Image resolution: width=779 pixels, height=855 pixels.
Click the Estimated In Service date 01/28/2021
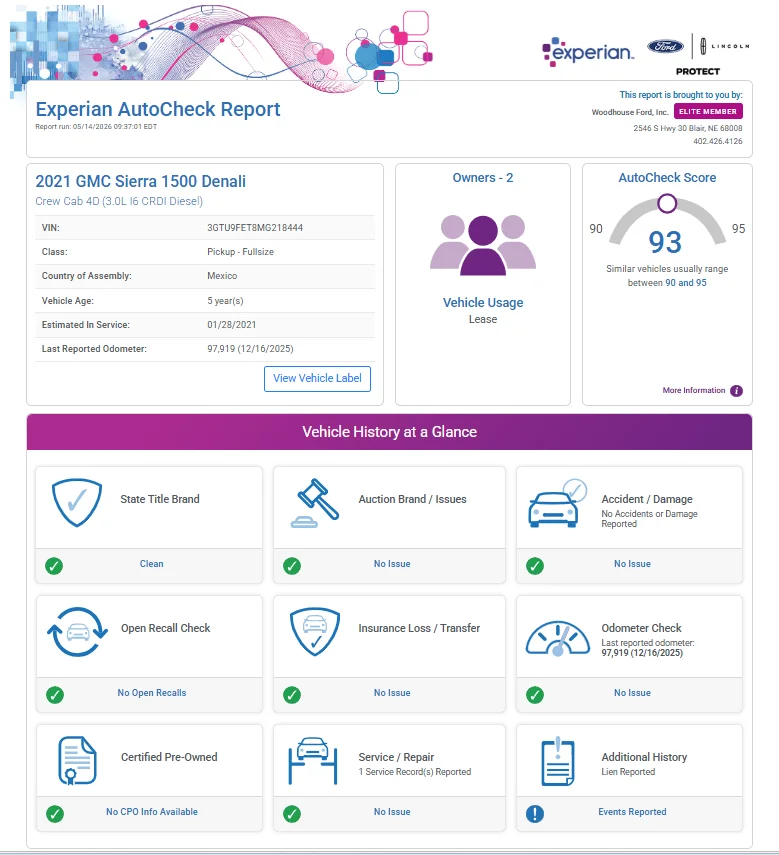tap(232, 324)
